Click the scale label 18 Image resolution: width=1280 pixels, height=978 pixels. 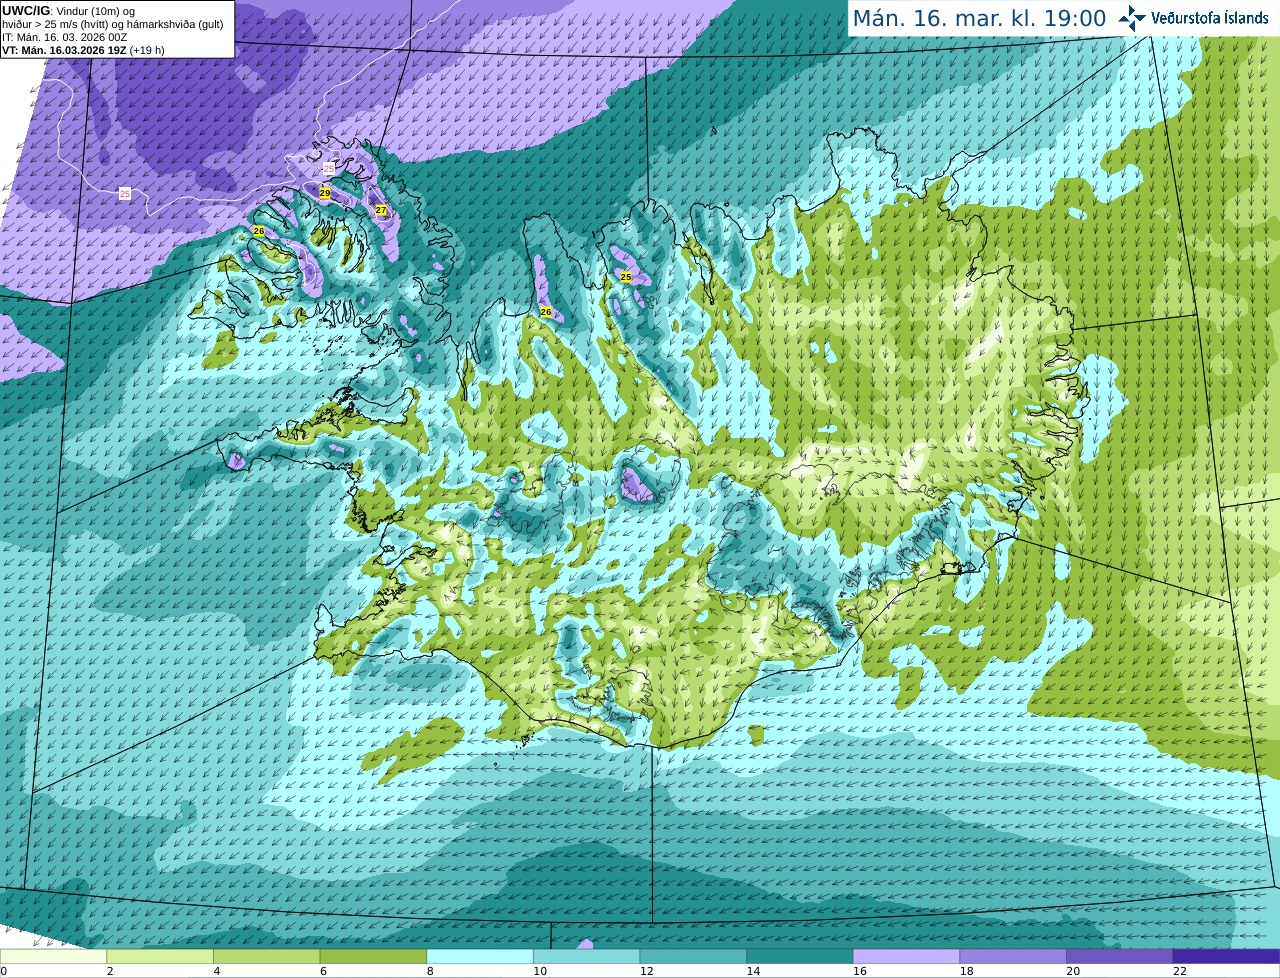[966, 971]
